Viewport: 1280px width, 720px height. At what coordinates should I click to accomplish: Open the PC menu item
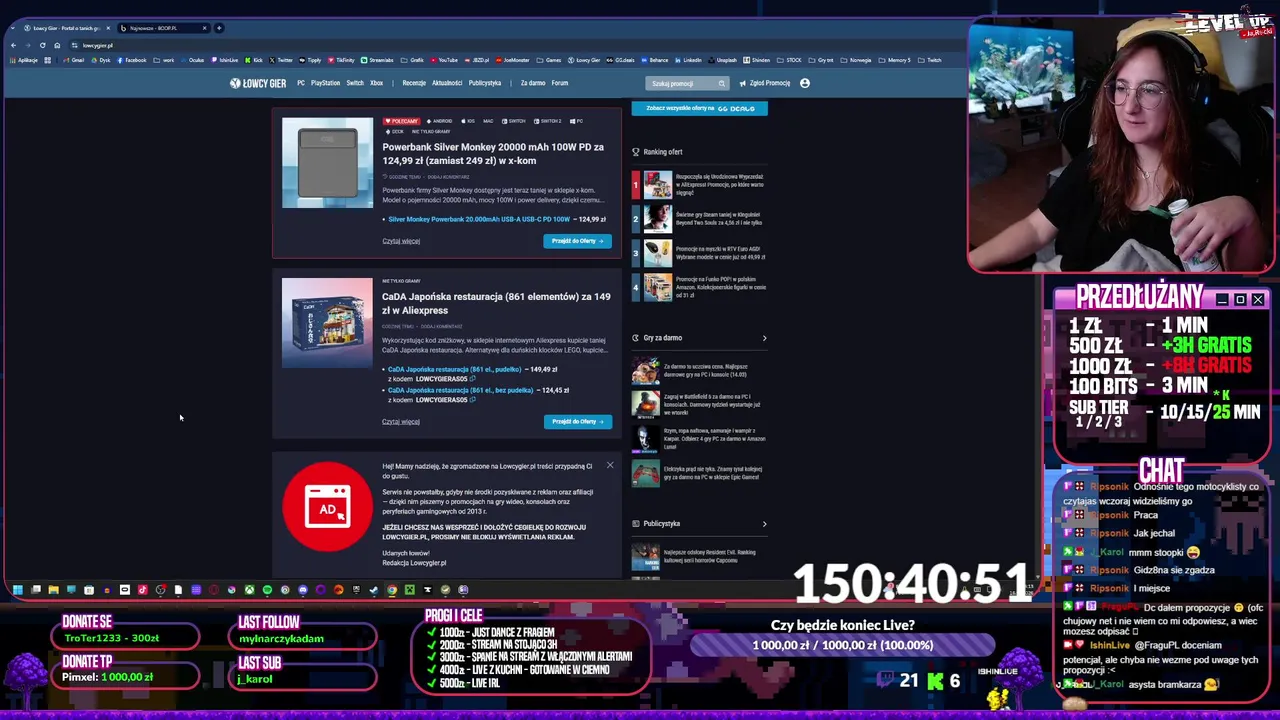pyautogui.click(x=301, y=83)
